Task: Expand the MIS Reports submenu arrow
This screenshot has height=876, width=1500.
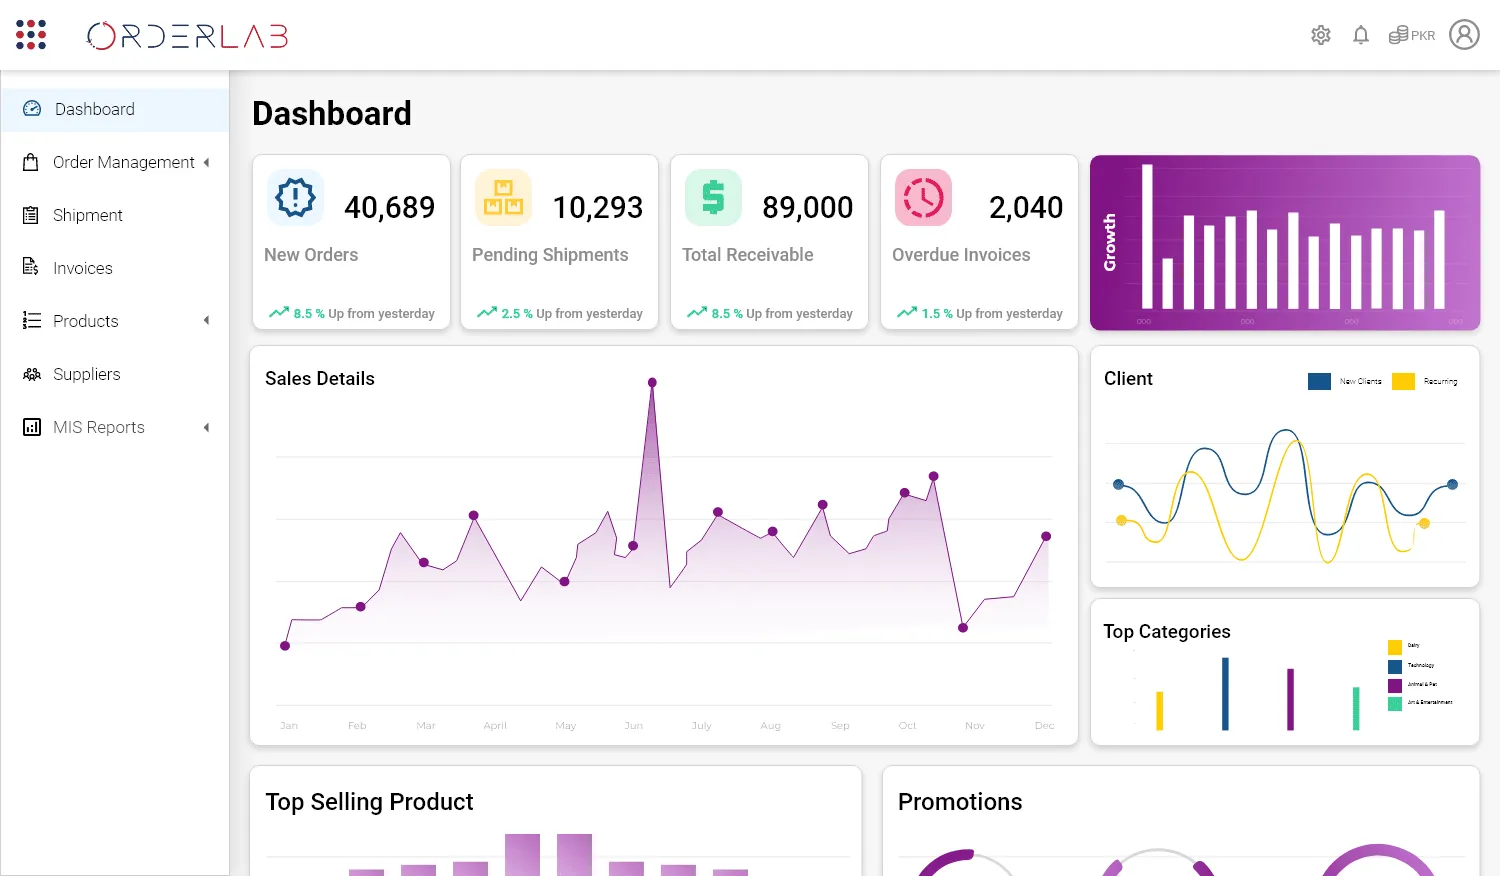Action: coord(207,427)
